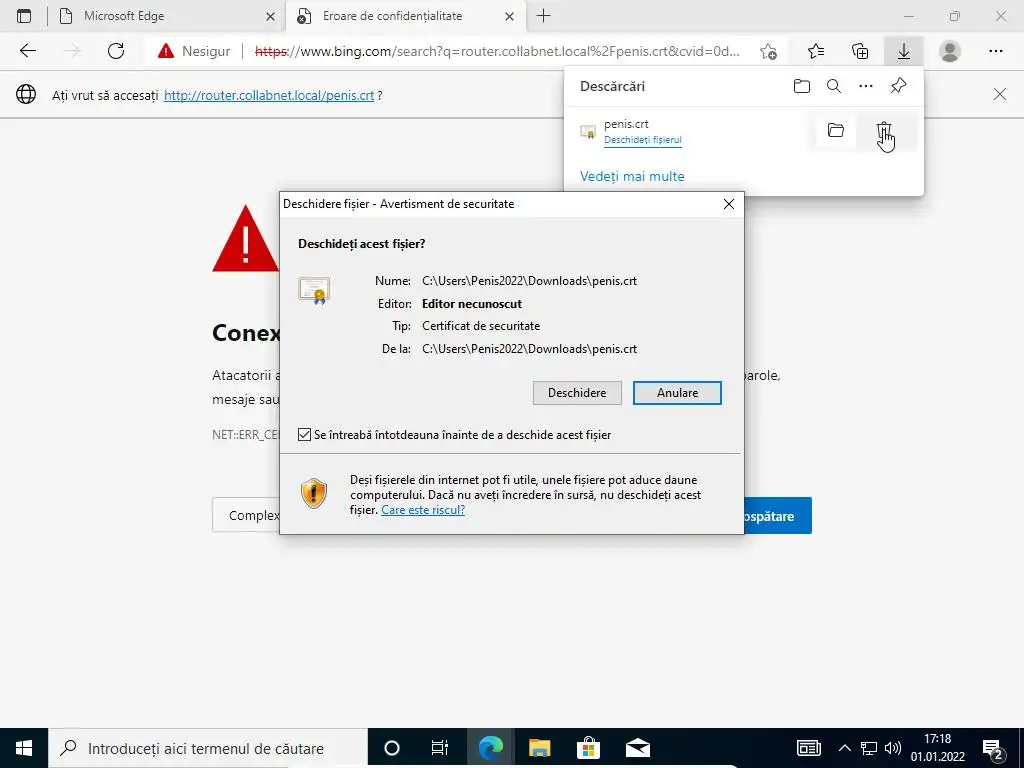Click the taskbar search box
1024x768 pixels.
point(208,748)
